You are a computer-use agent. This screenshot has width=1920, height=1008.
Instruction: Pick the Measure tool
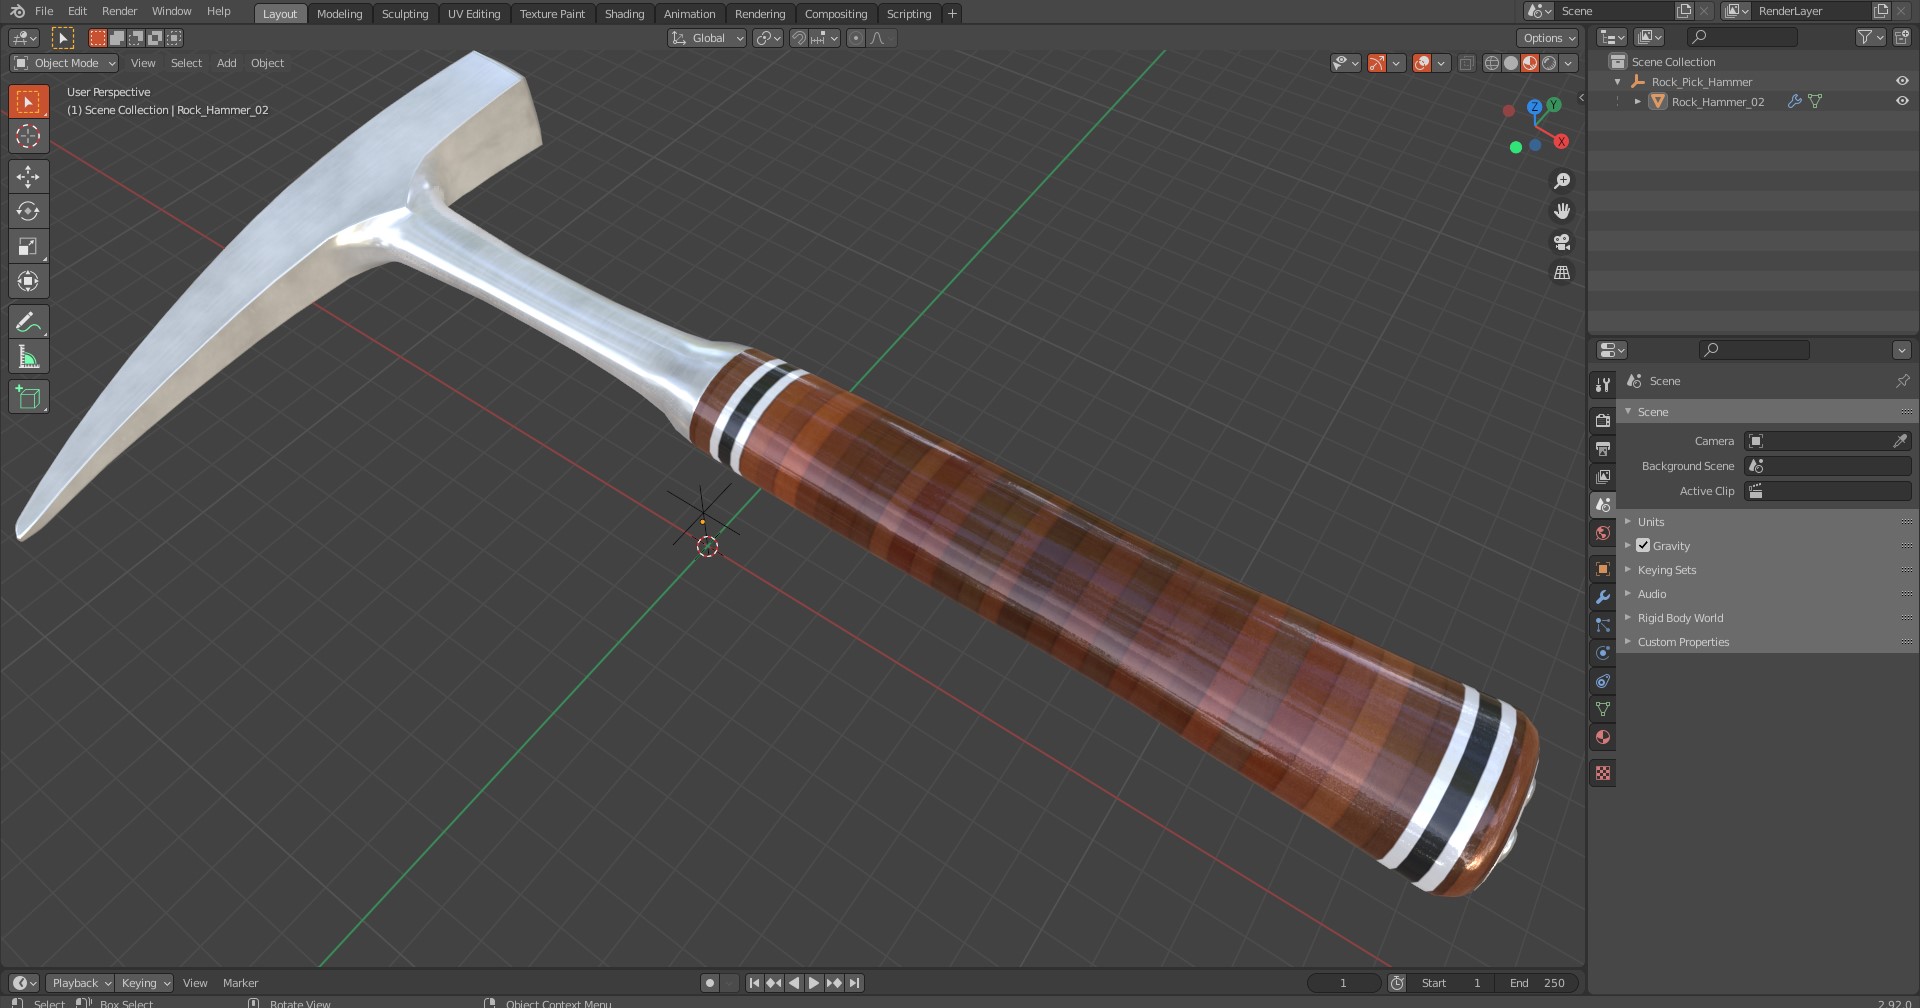tap(28, 357)
